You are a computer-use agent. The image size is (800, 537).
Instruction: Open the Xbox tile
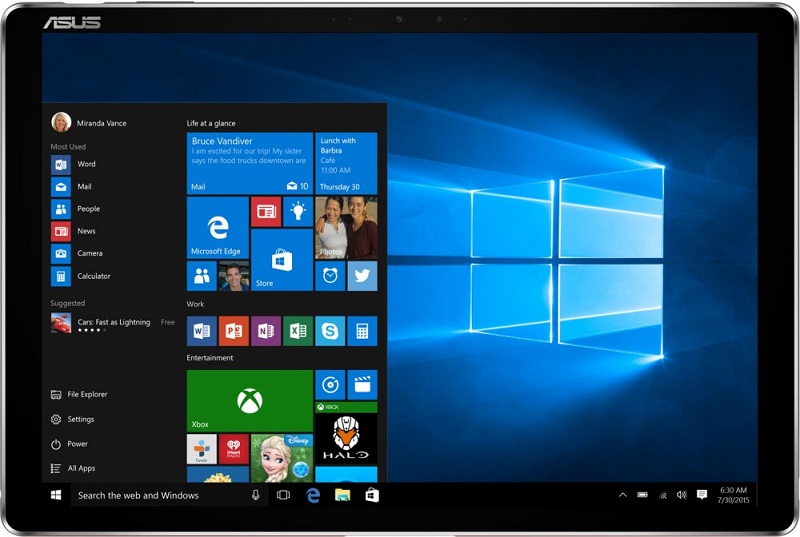click(x=249, y=401)
